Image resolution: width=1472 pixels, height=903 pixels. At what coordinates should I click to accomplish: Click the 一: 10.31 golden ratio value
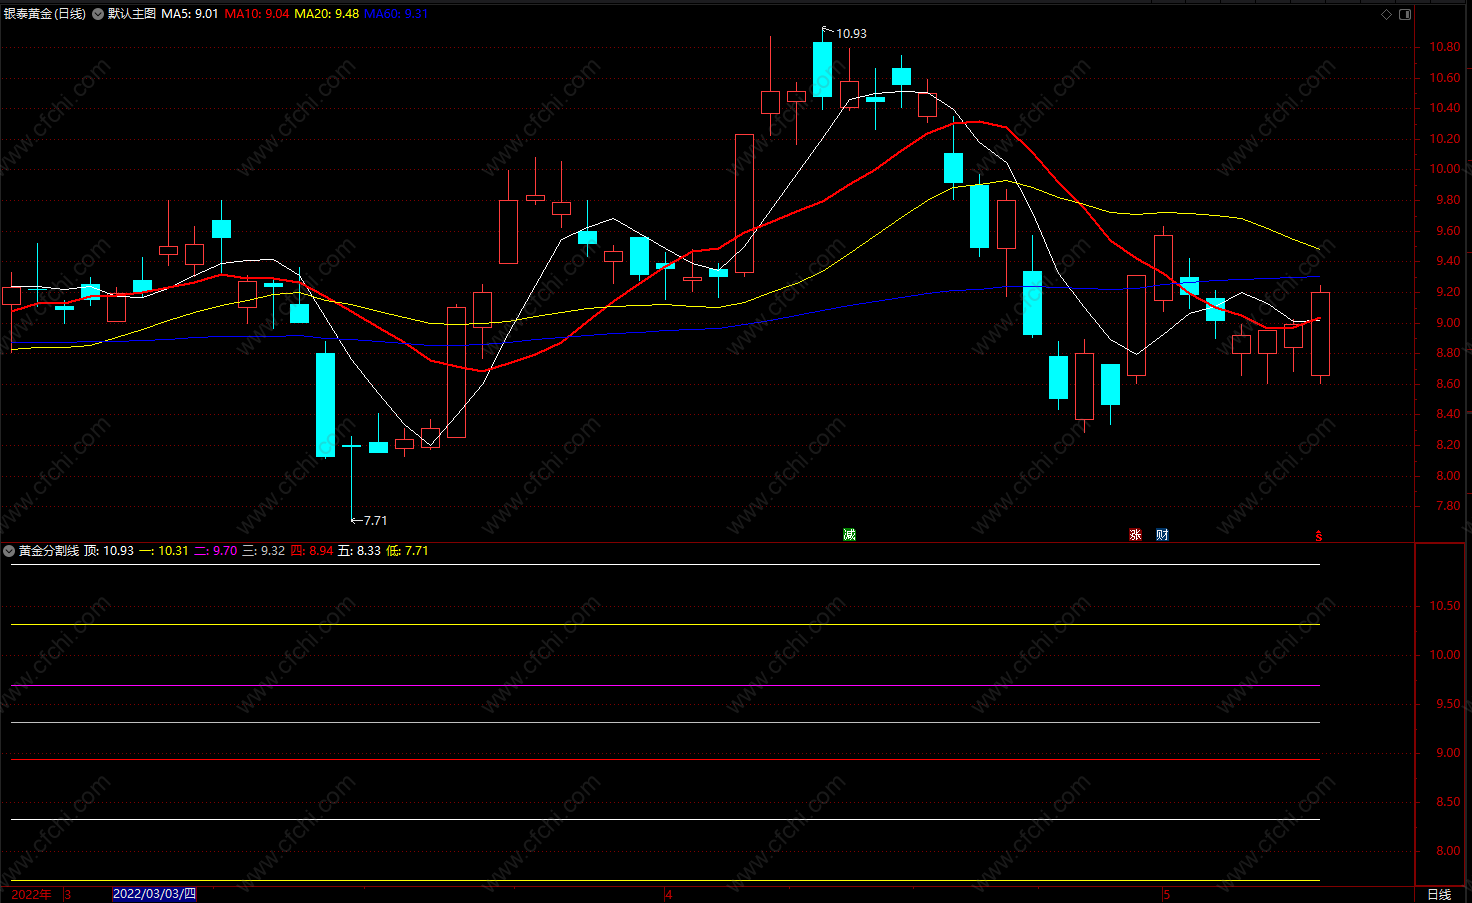point(164,551)
